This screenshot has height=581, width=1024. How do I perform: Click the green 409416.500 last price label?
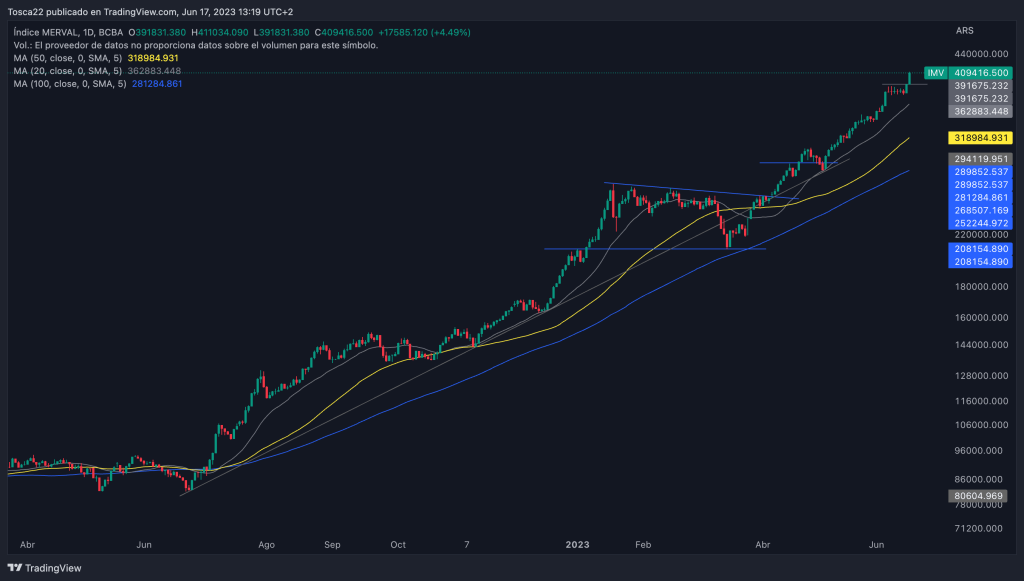point(979,73)
